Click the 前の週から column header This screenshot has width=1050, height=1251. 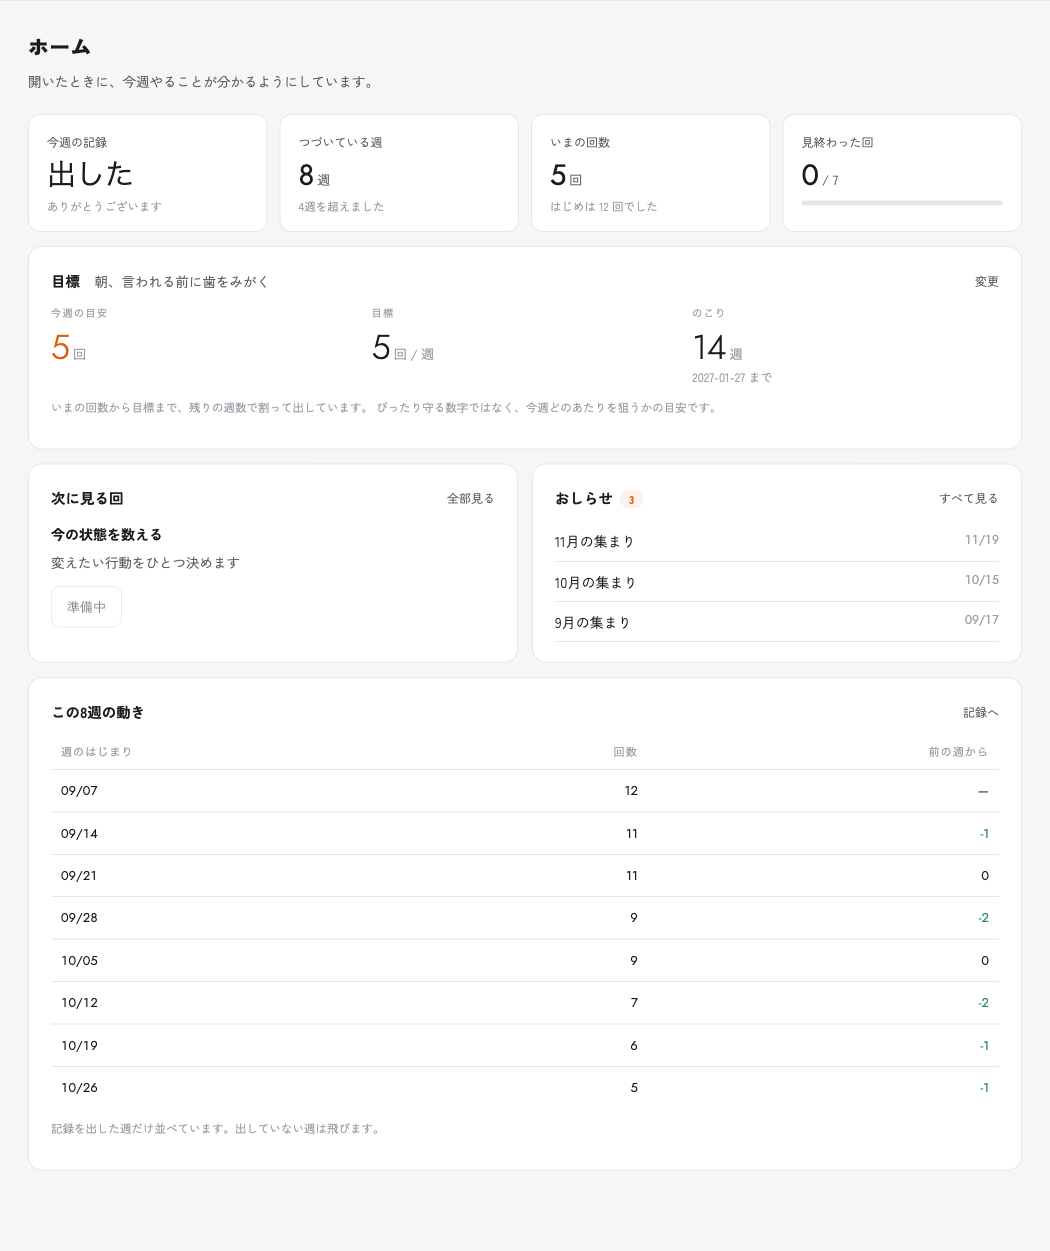(x=958, y=752)
